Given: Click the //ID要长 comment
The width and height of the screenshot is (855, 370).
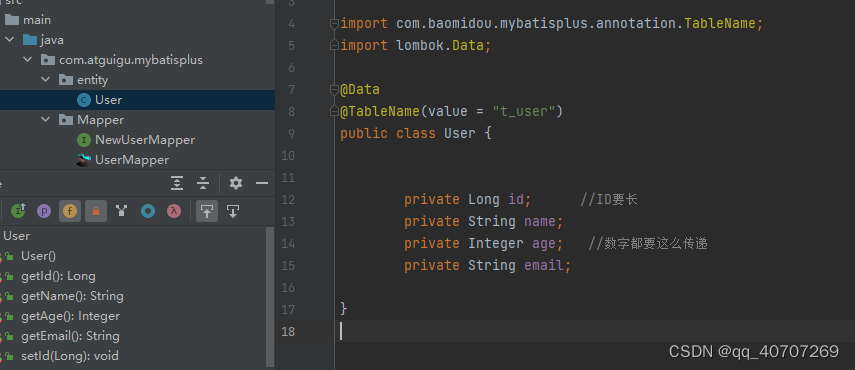Looking at the screenshot, I should tap(609, 199).
